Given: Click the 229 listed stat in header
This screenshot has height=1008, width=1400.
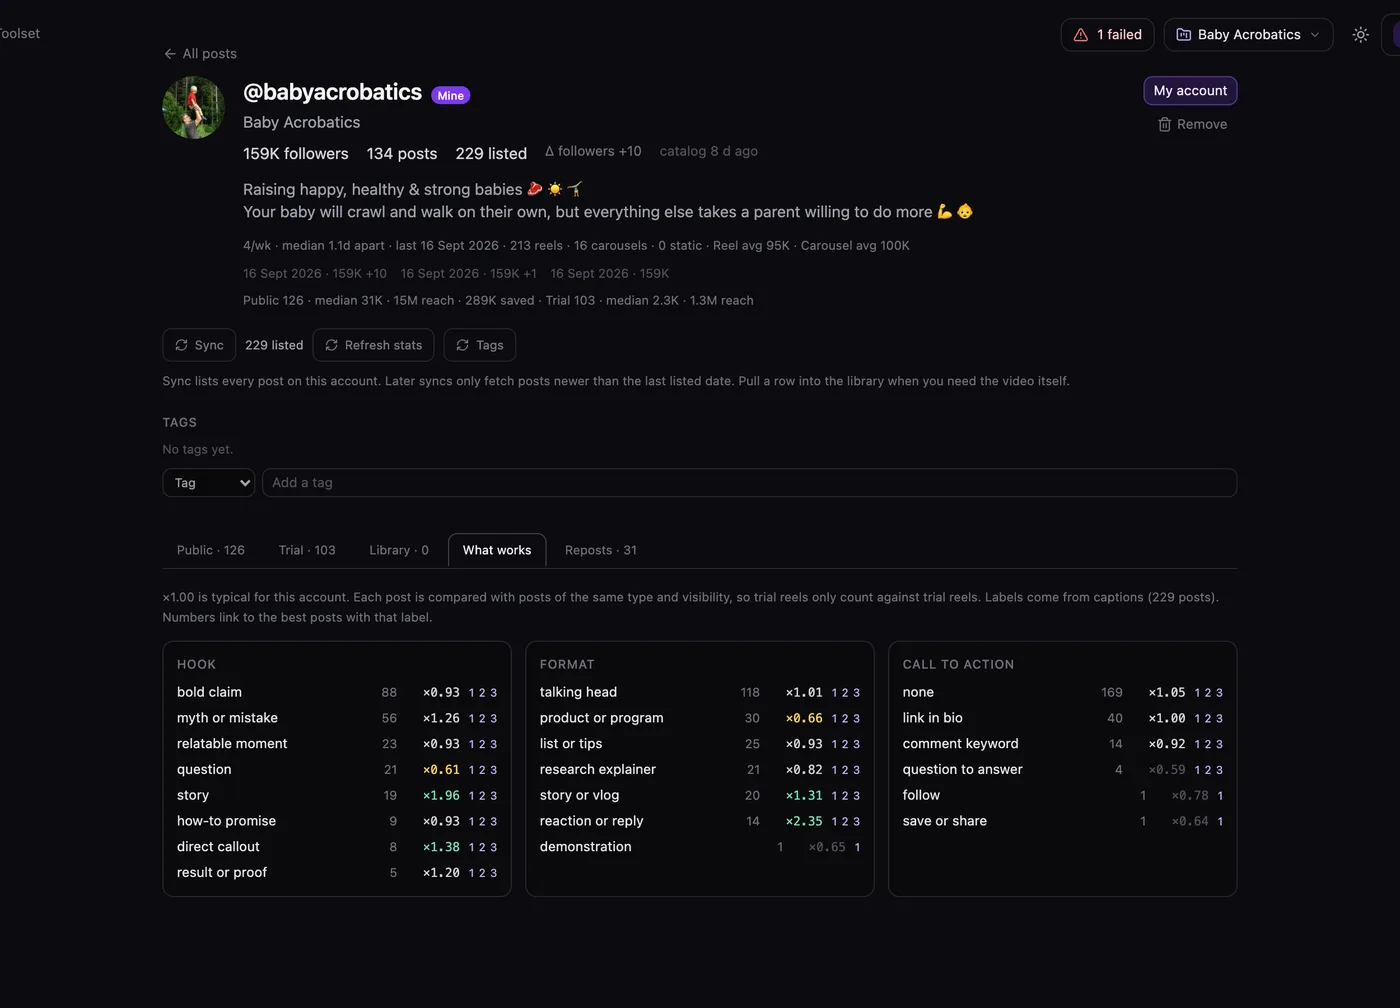Looking at the screenshot, I should 491,154.
